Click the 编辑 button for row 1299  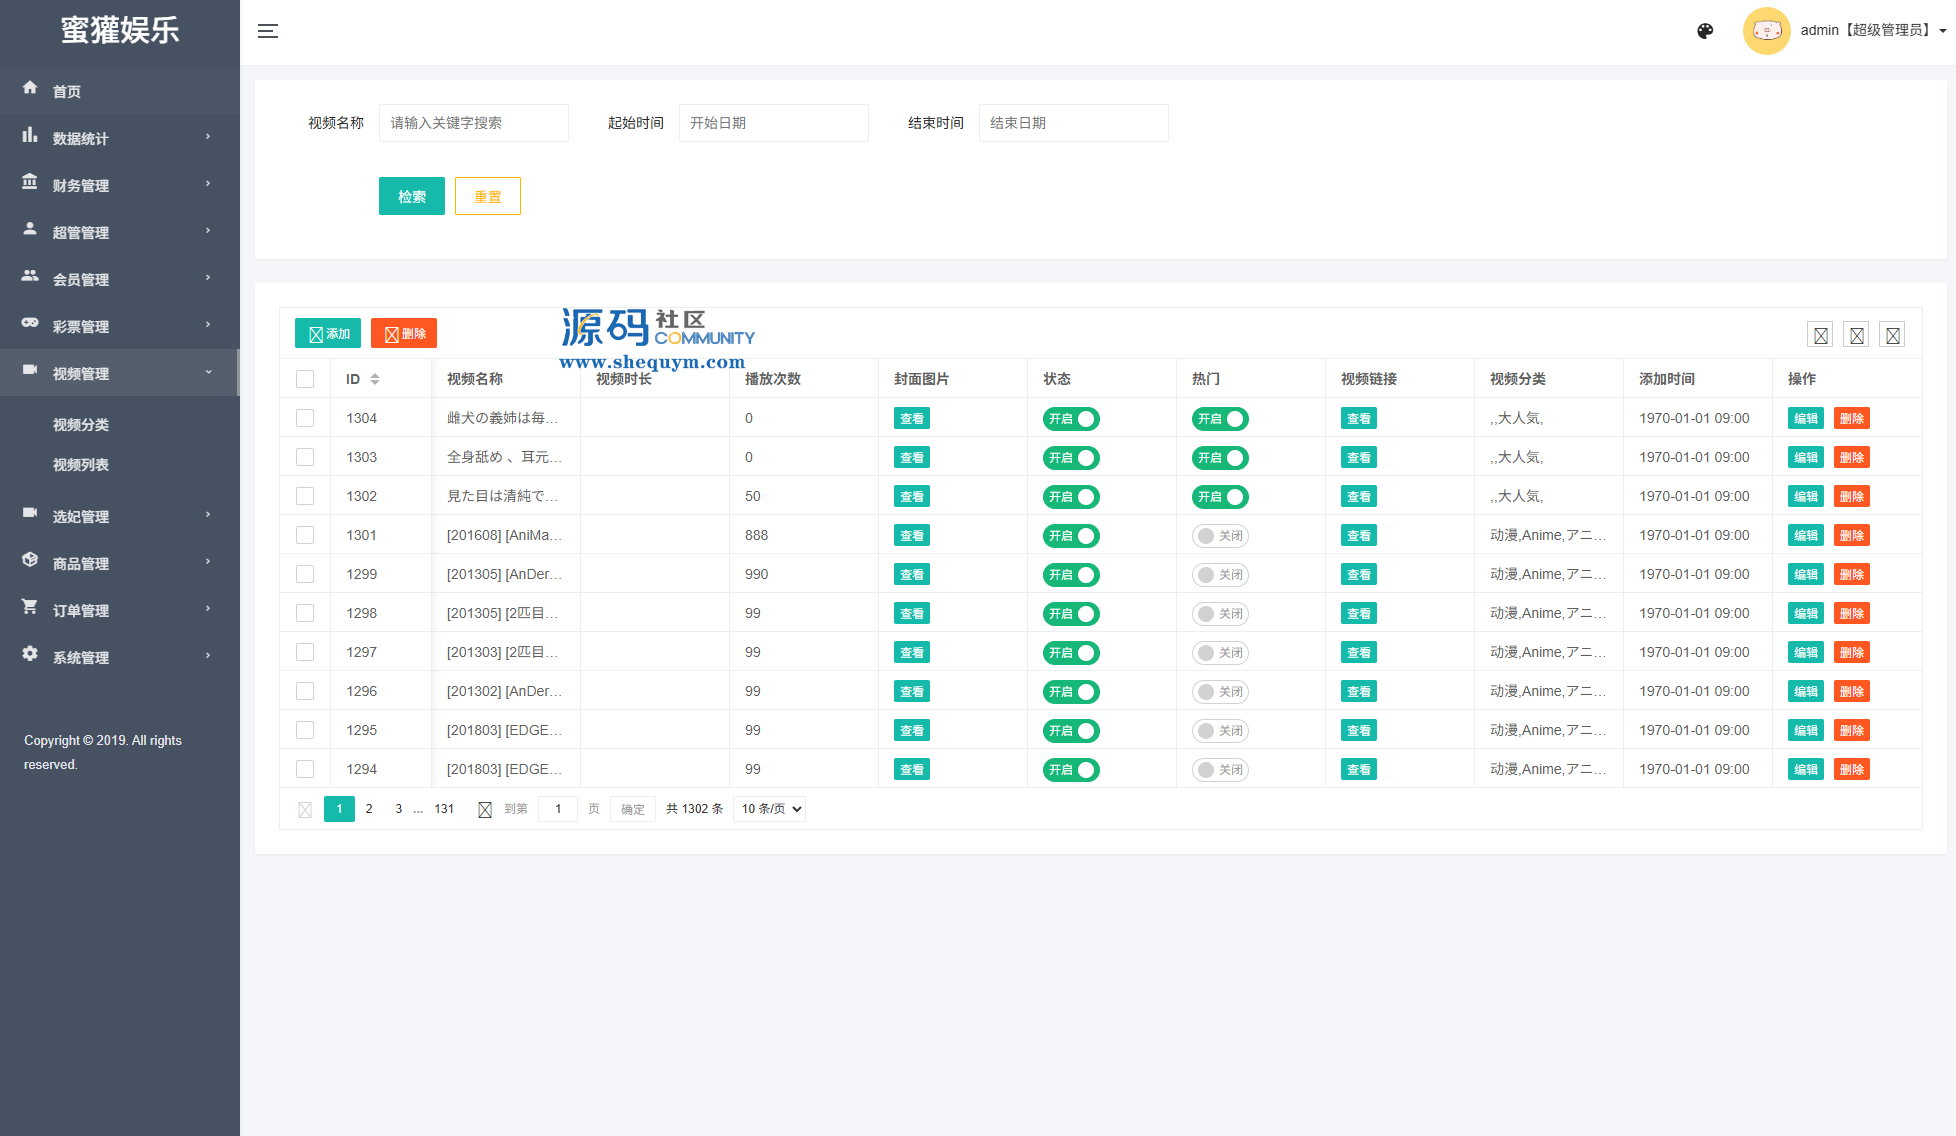[x=1805, y=575]
